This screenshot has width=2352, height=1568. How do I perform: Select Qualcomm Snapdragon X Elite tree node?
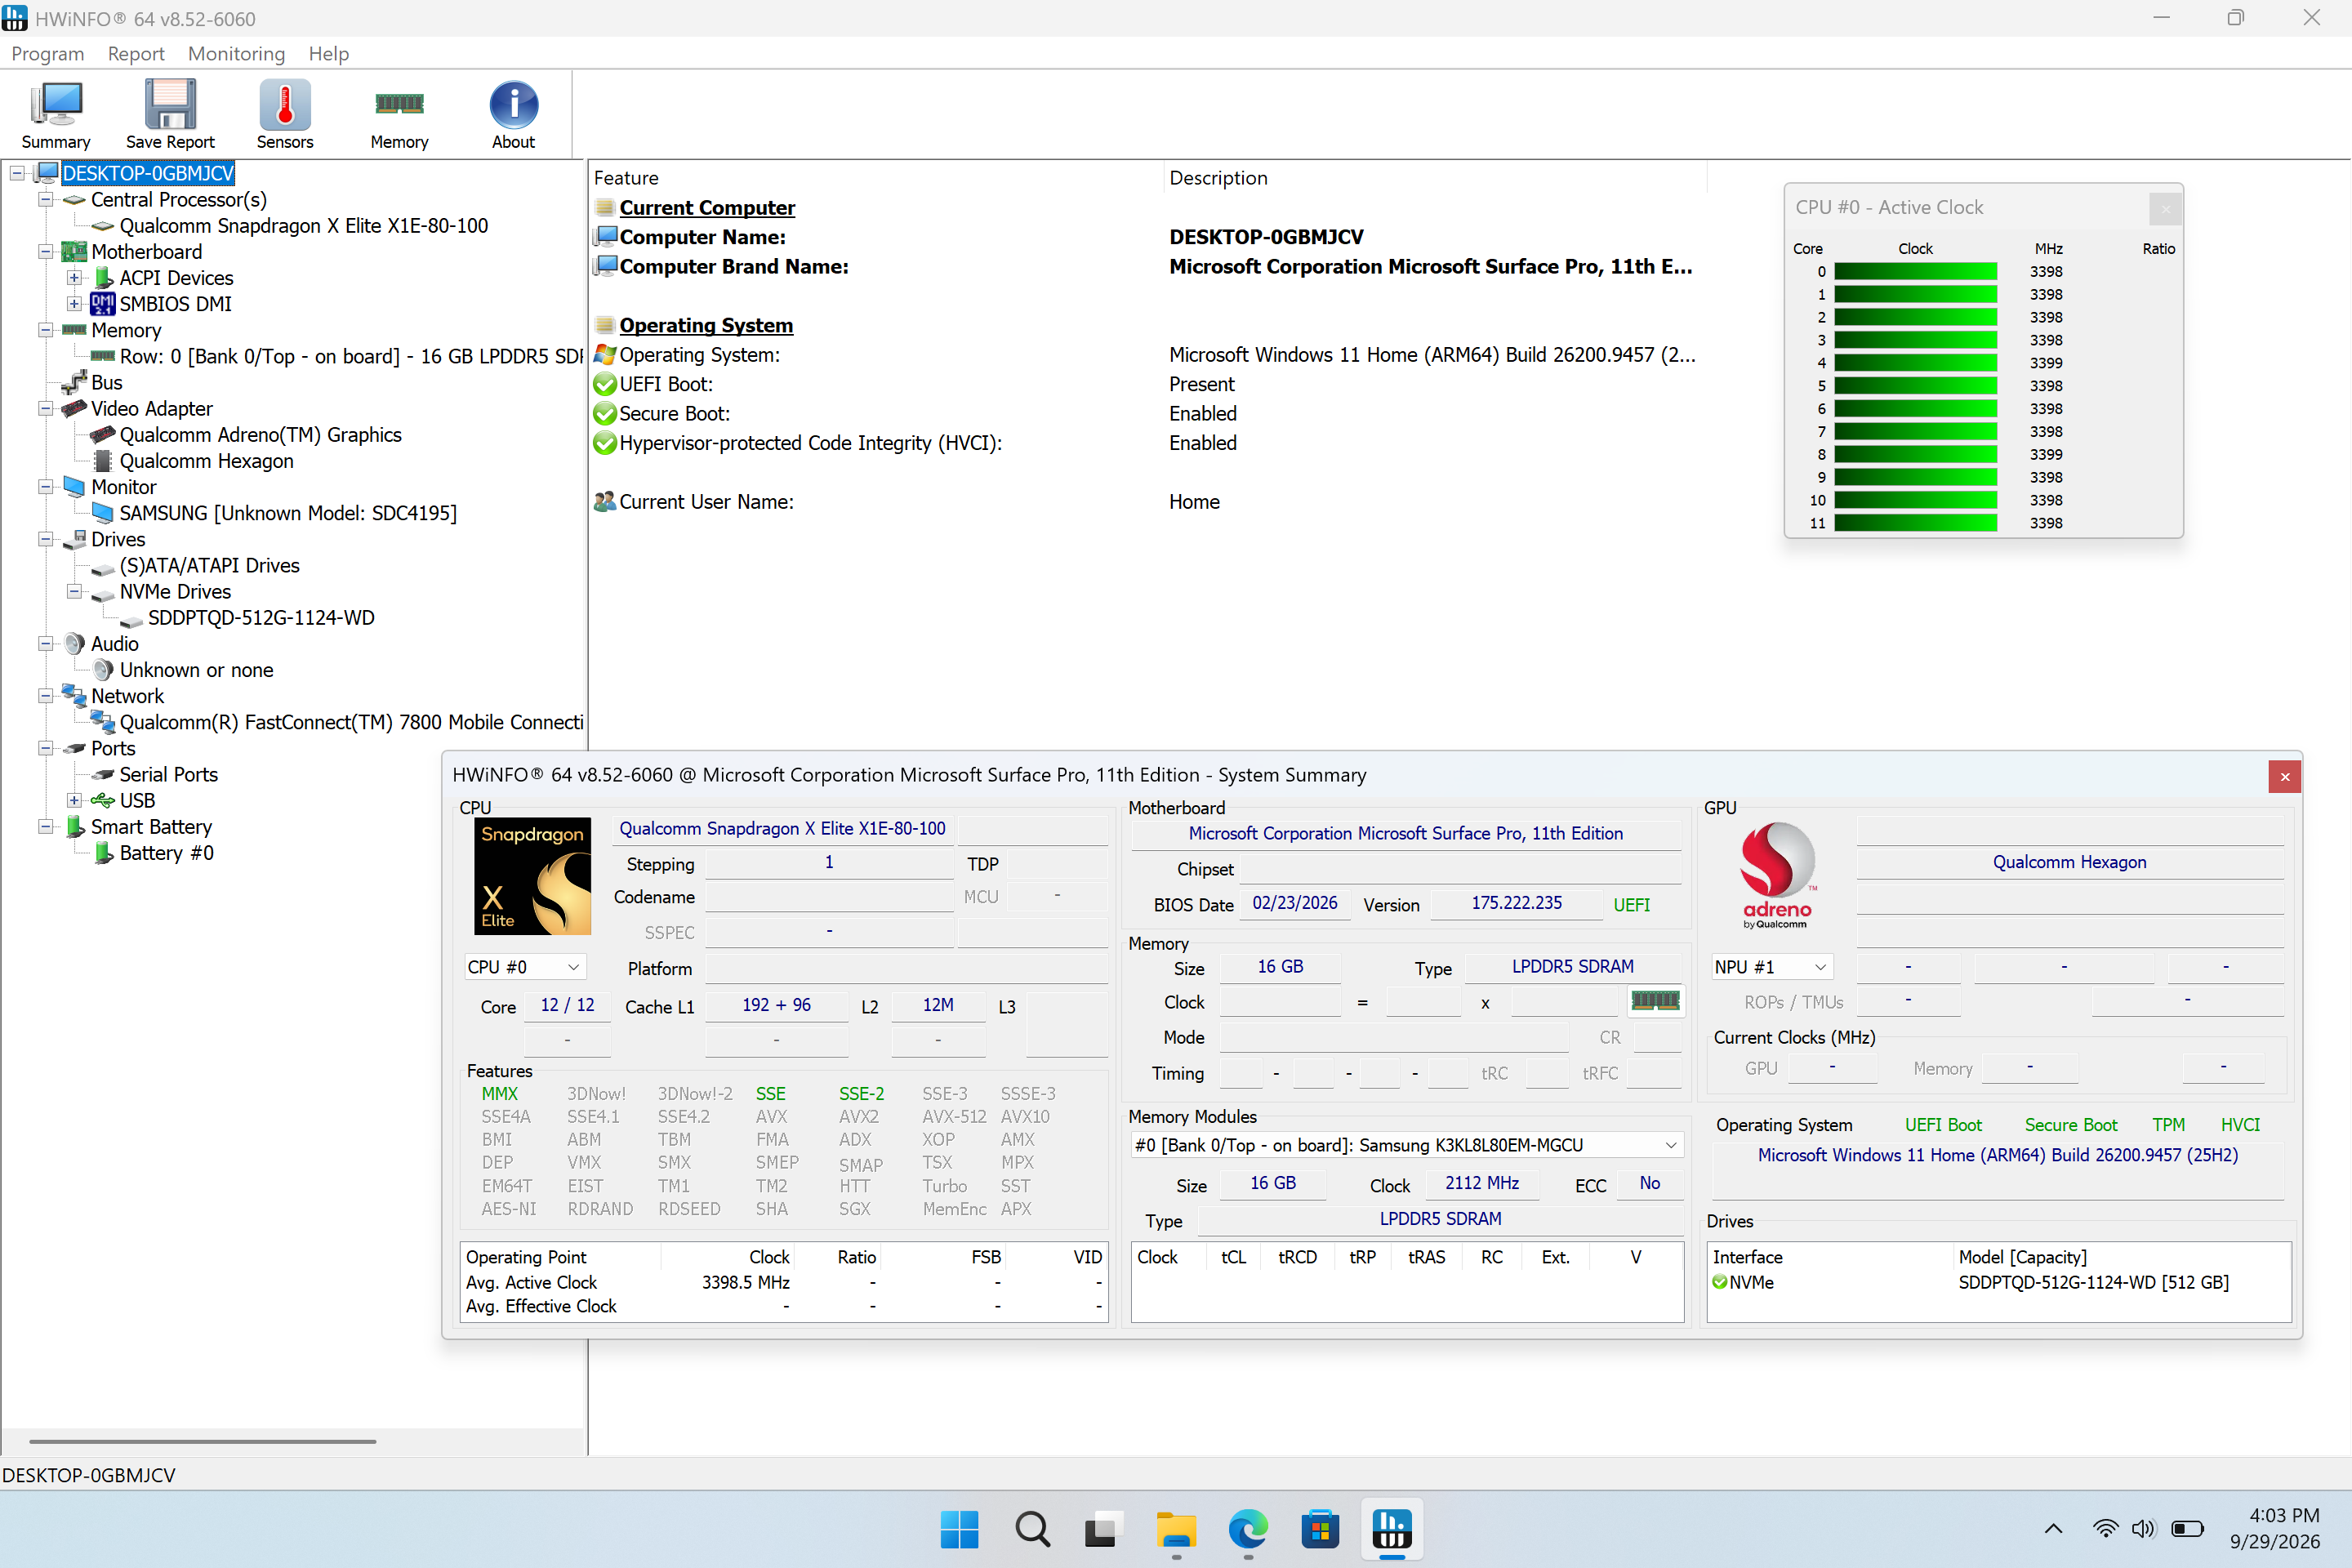pos(303,226)
